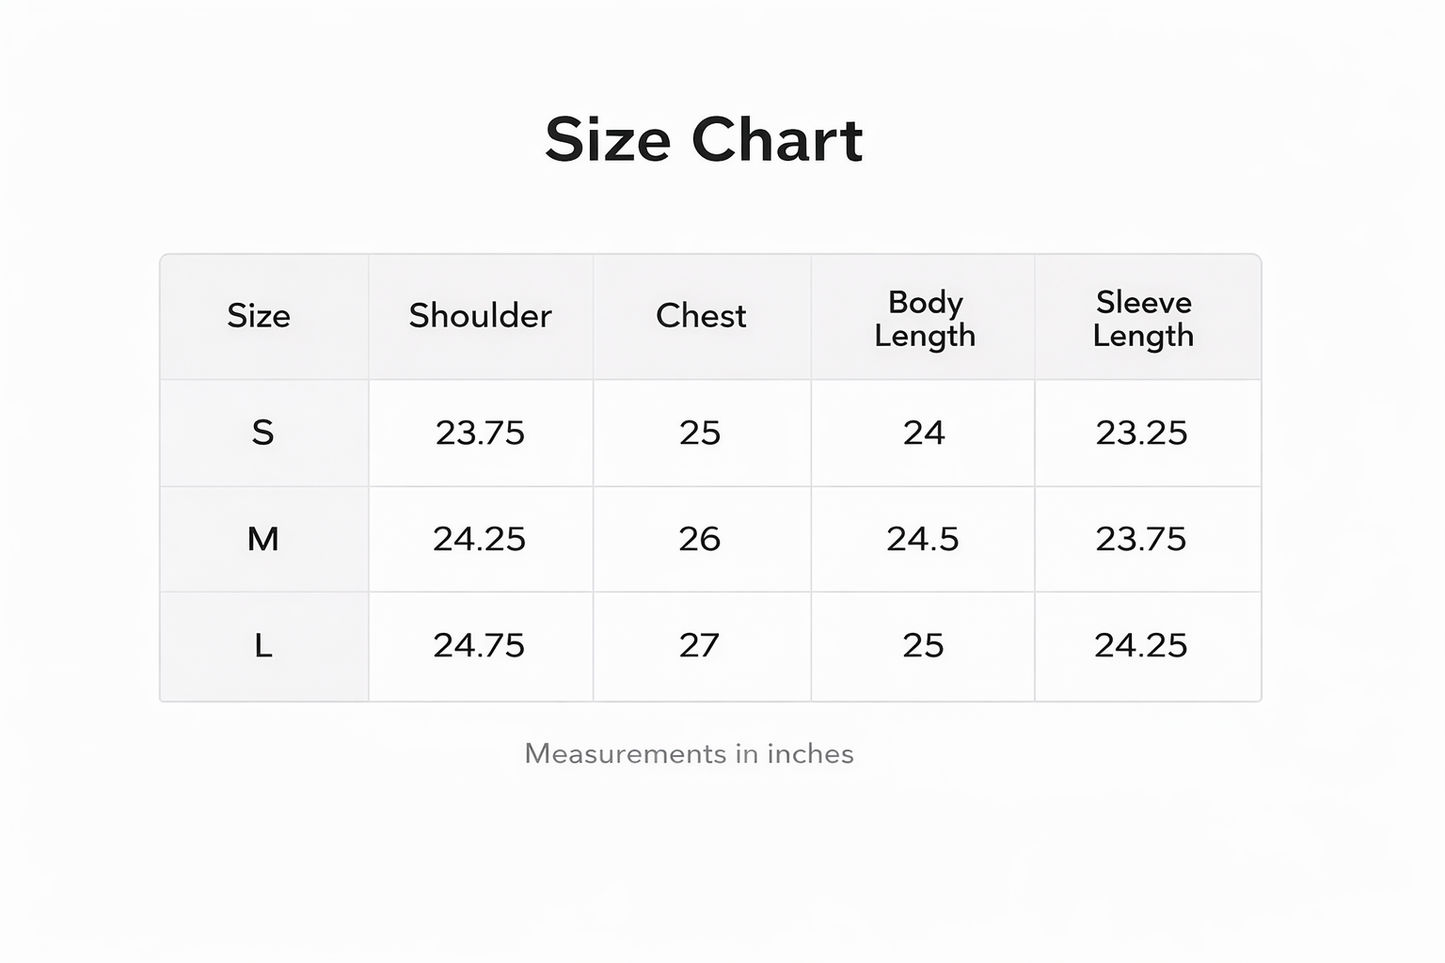The image size is (1445, 963).
Task: Select the shoulder value 24.75 for L
Action: (x=479, y=646)
